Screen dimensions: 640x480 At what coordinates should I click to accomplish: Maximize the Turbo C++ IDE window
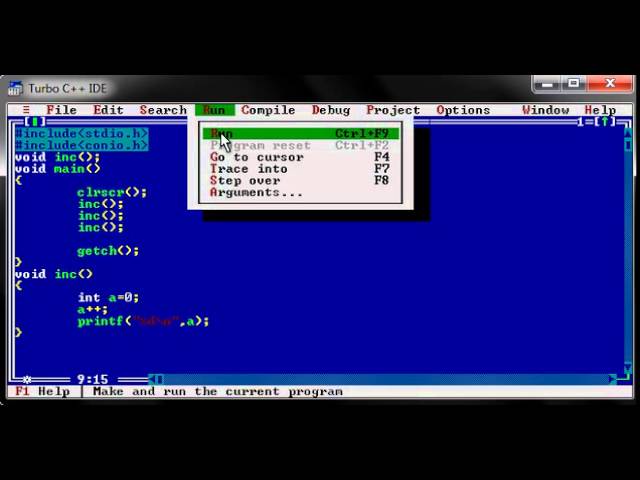(574, 84)
